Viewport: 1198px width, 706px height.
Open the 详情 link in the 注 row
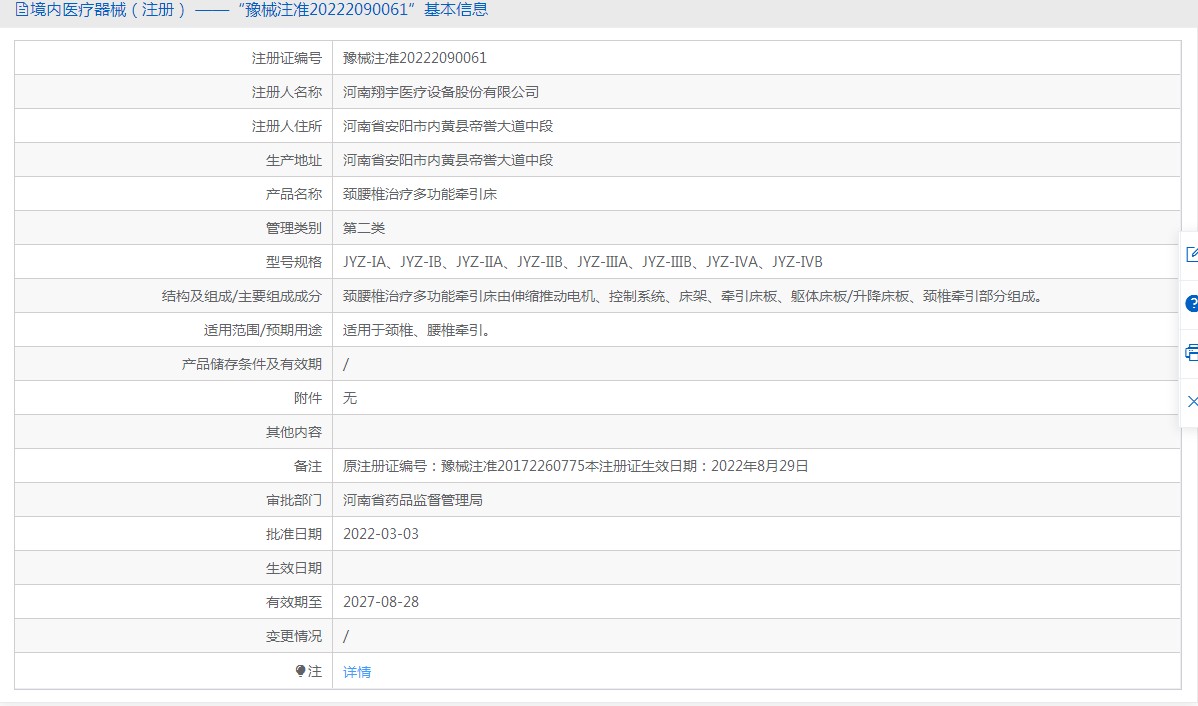[x=357, y=672]
